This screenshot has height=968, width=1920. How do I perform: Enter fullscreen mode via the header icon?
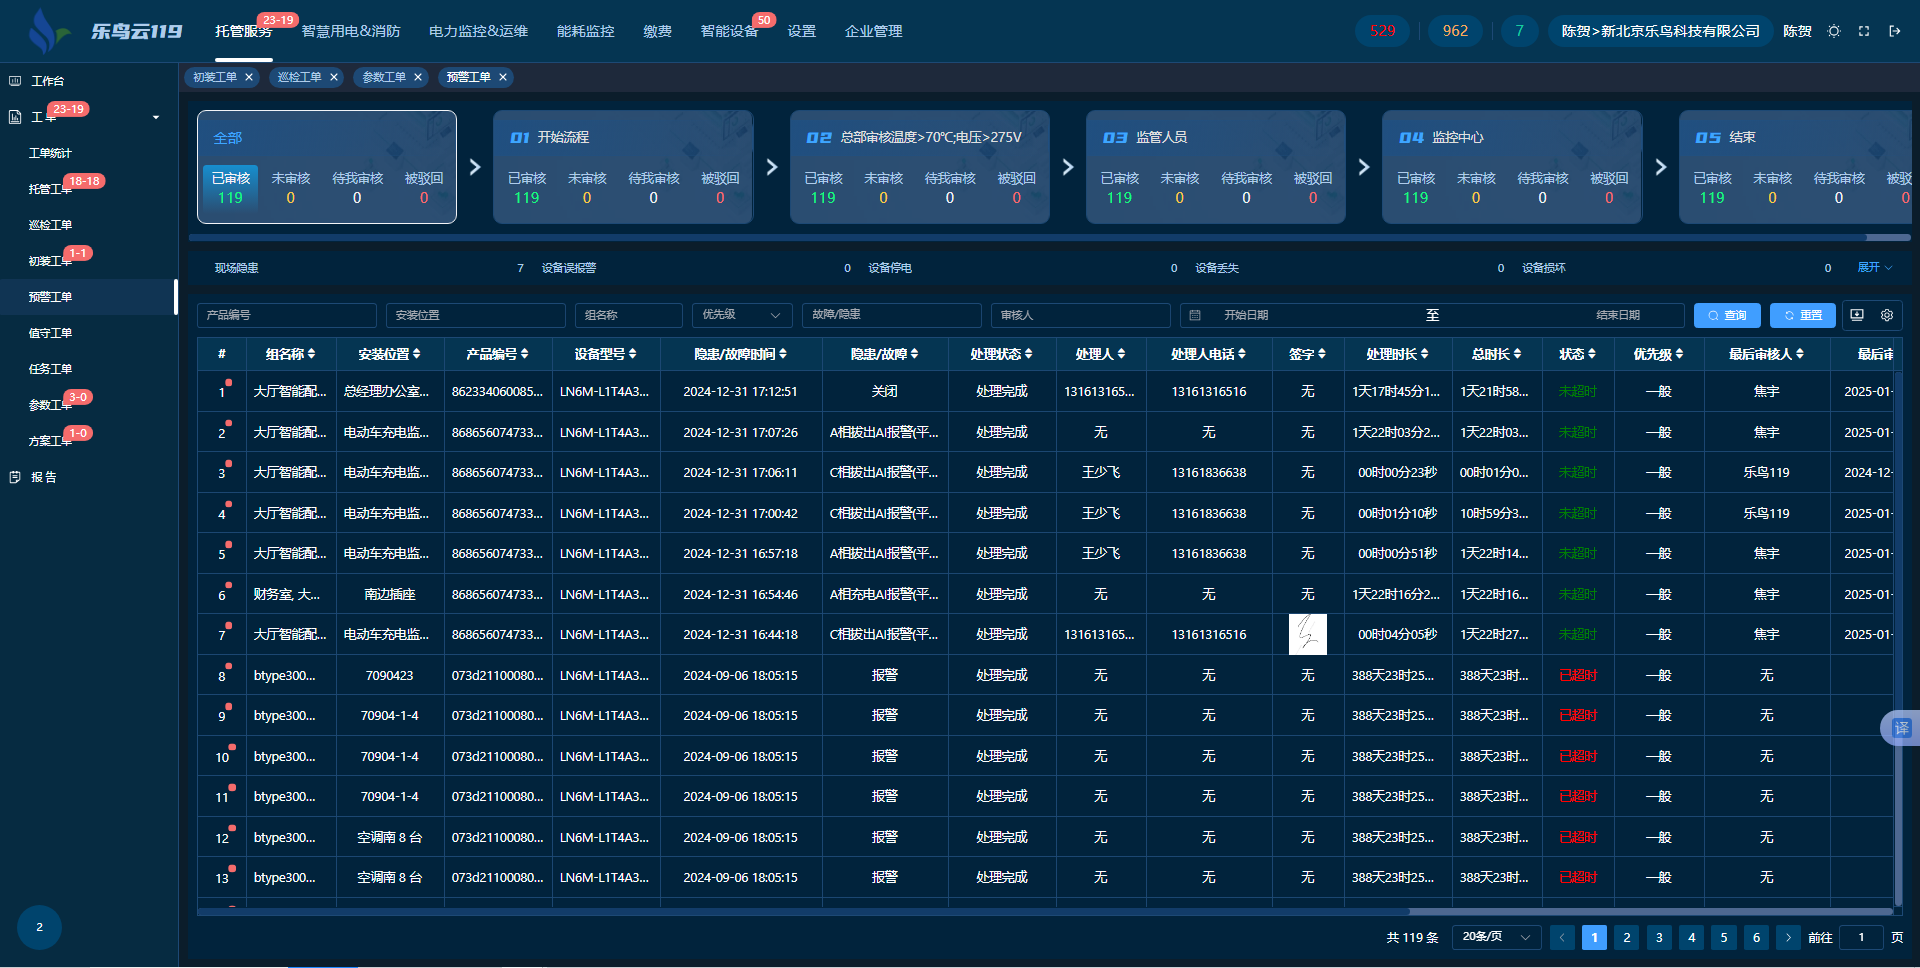click(x=1864, y=31)
